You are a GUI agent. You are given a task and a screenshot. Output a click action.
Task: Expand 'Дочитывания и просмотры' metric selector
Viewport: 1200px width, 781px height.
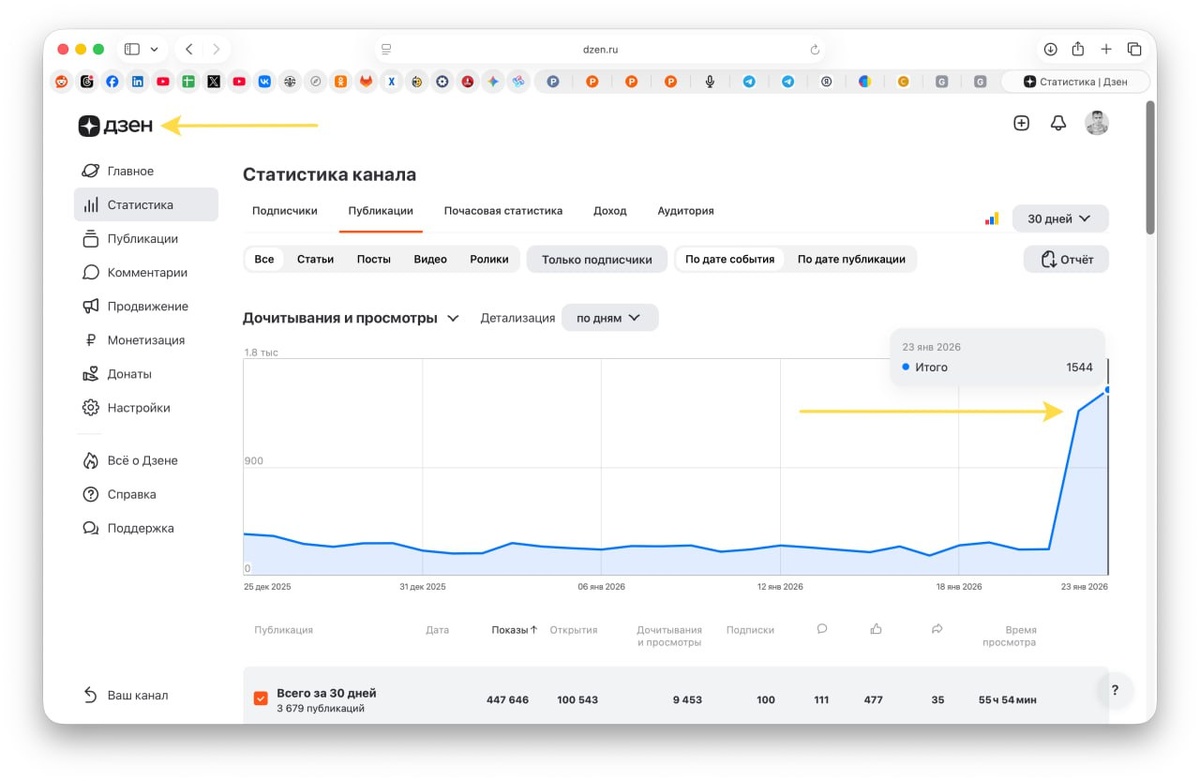351,318
